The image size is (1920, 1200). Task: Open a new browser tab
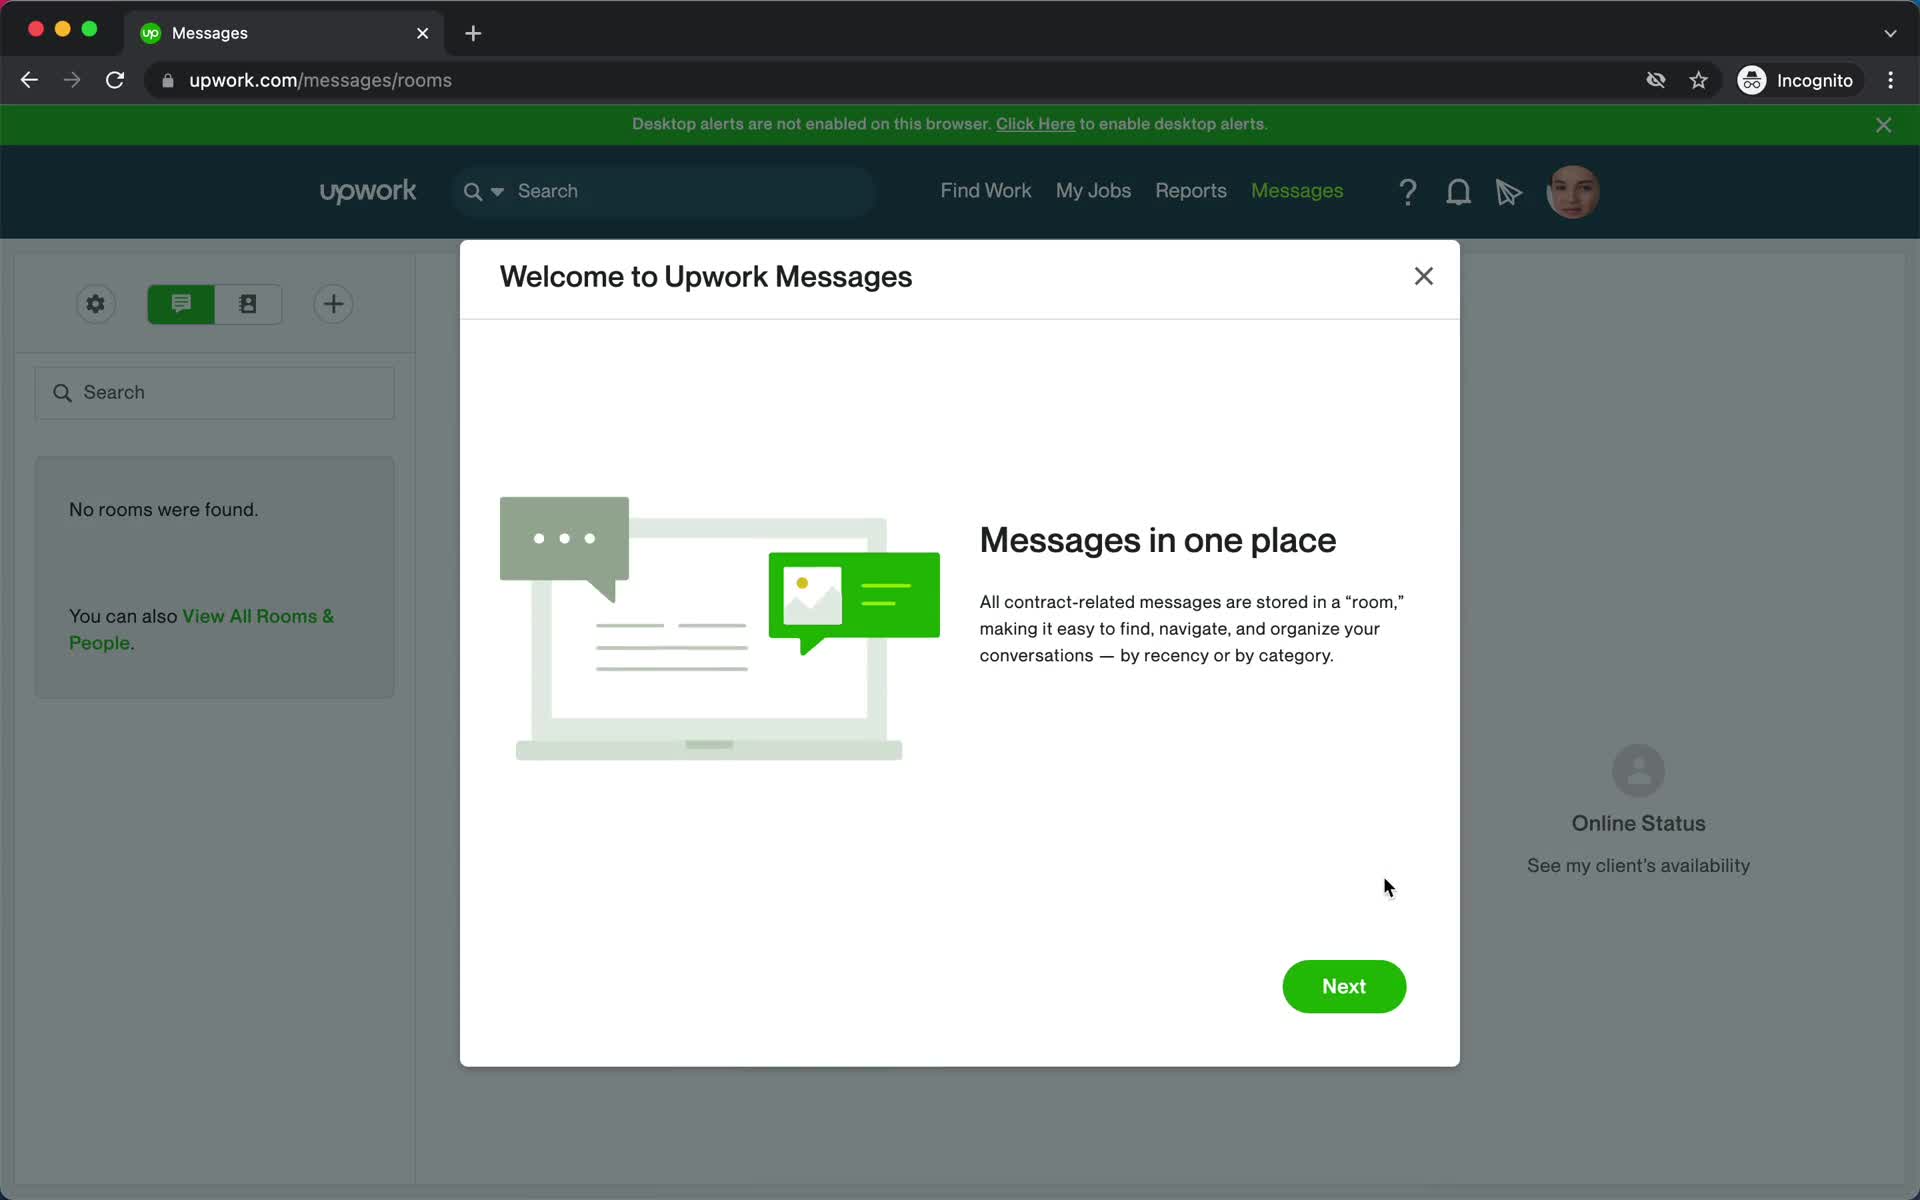coord(473,33)
